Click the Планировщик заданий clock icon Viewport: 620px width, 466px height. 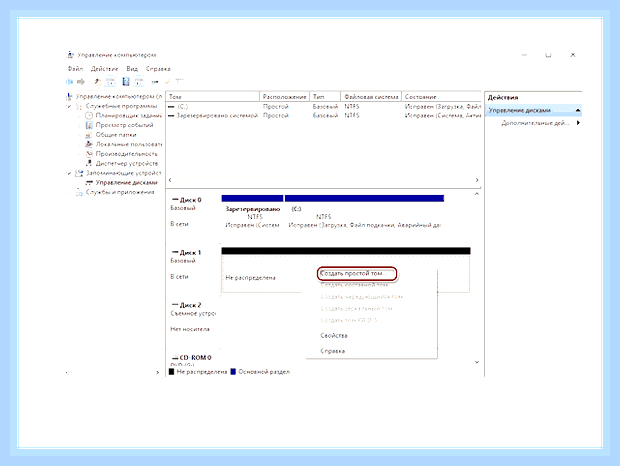click(x=89, y=115)
